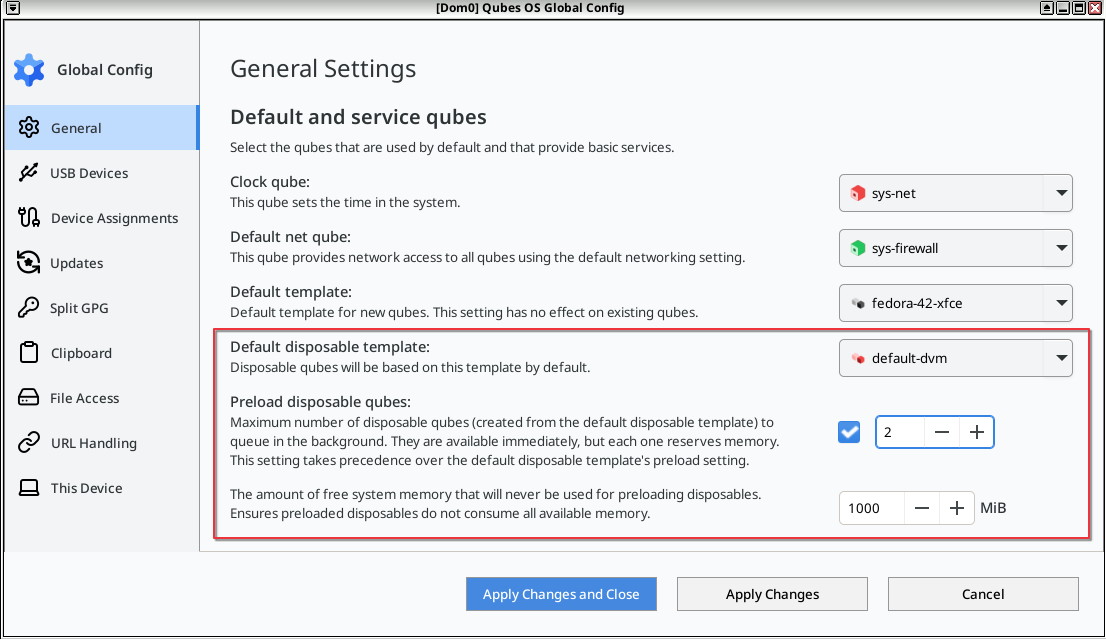Image resolution: width=1106 pixels, height=639 pixels.
Task: Increment the preloaded disposables count
Action: click(975, 431)
